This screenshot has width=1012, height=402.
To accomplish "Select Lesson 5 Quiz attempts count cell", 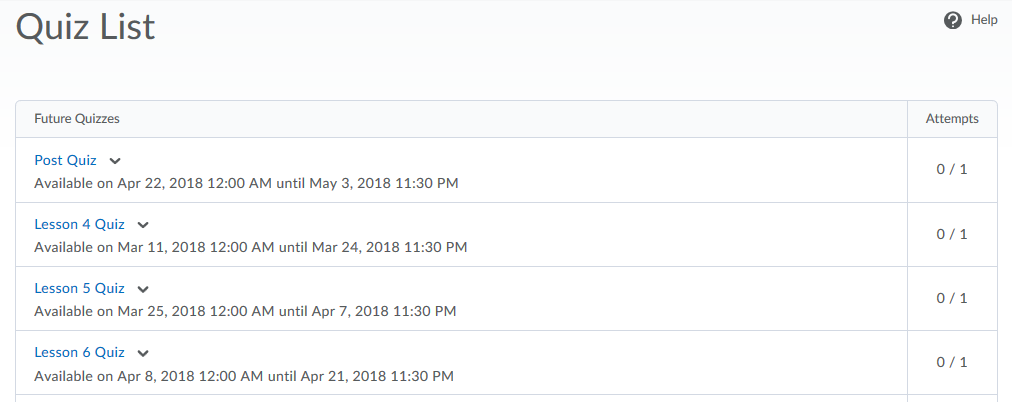I will pyautogui.click(x=952, y=298).
